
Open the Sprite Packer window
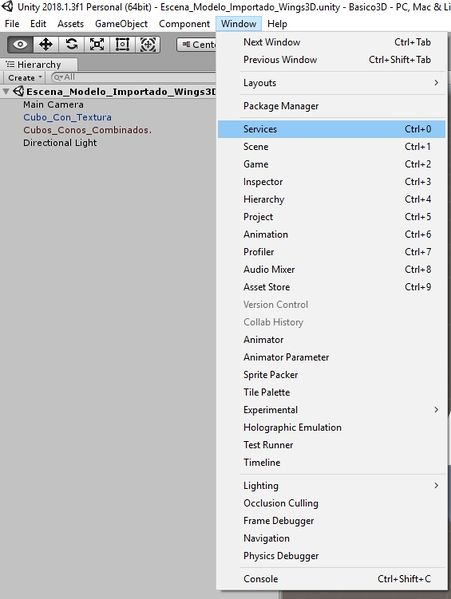pyautogui.click(x=331, y=375)
